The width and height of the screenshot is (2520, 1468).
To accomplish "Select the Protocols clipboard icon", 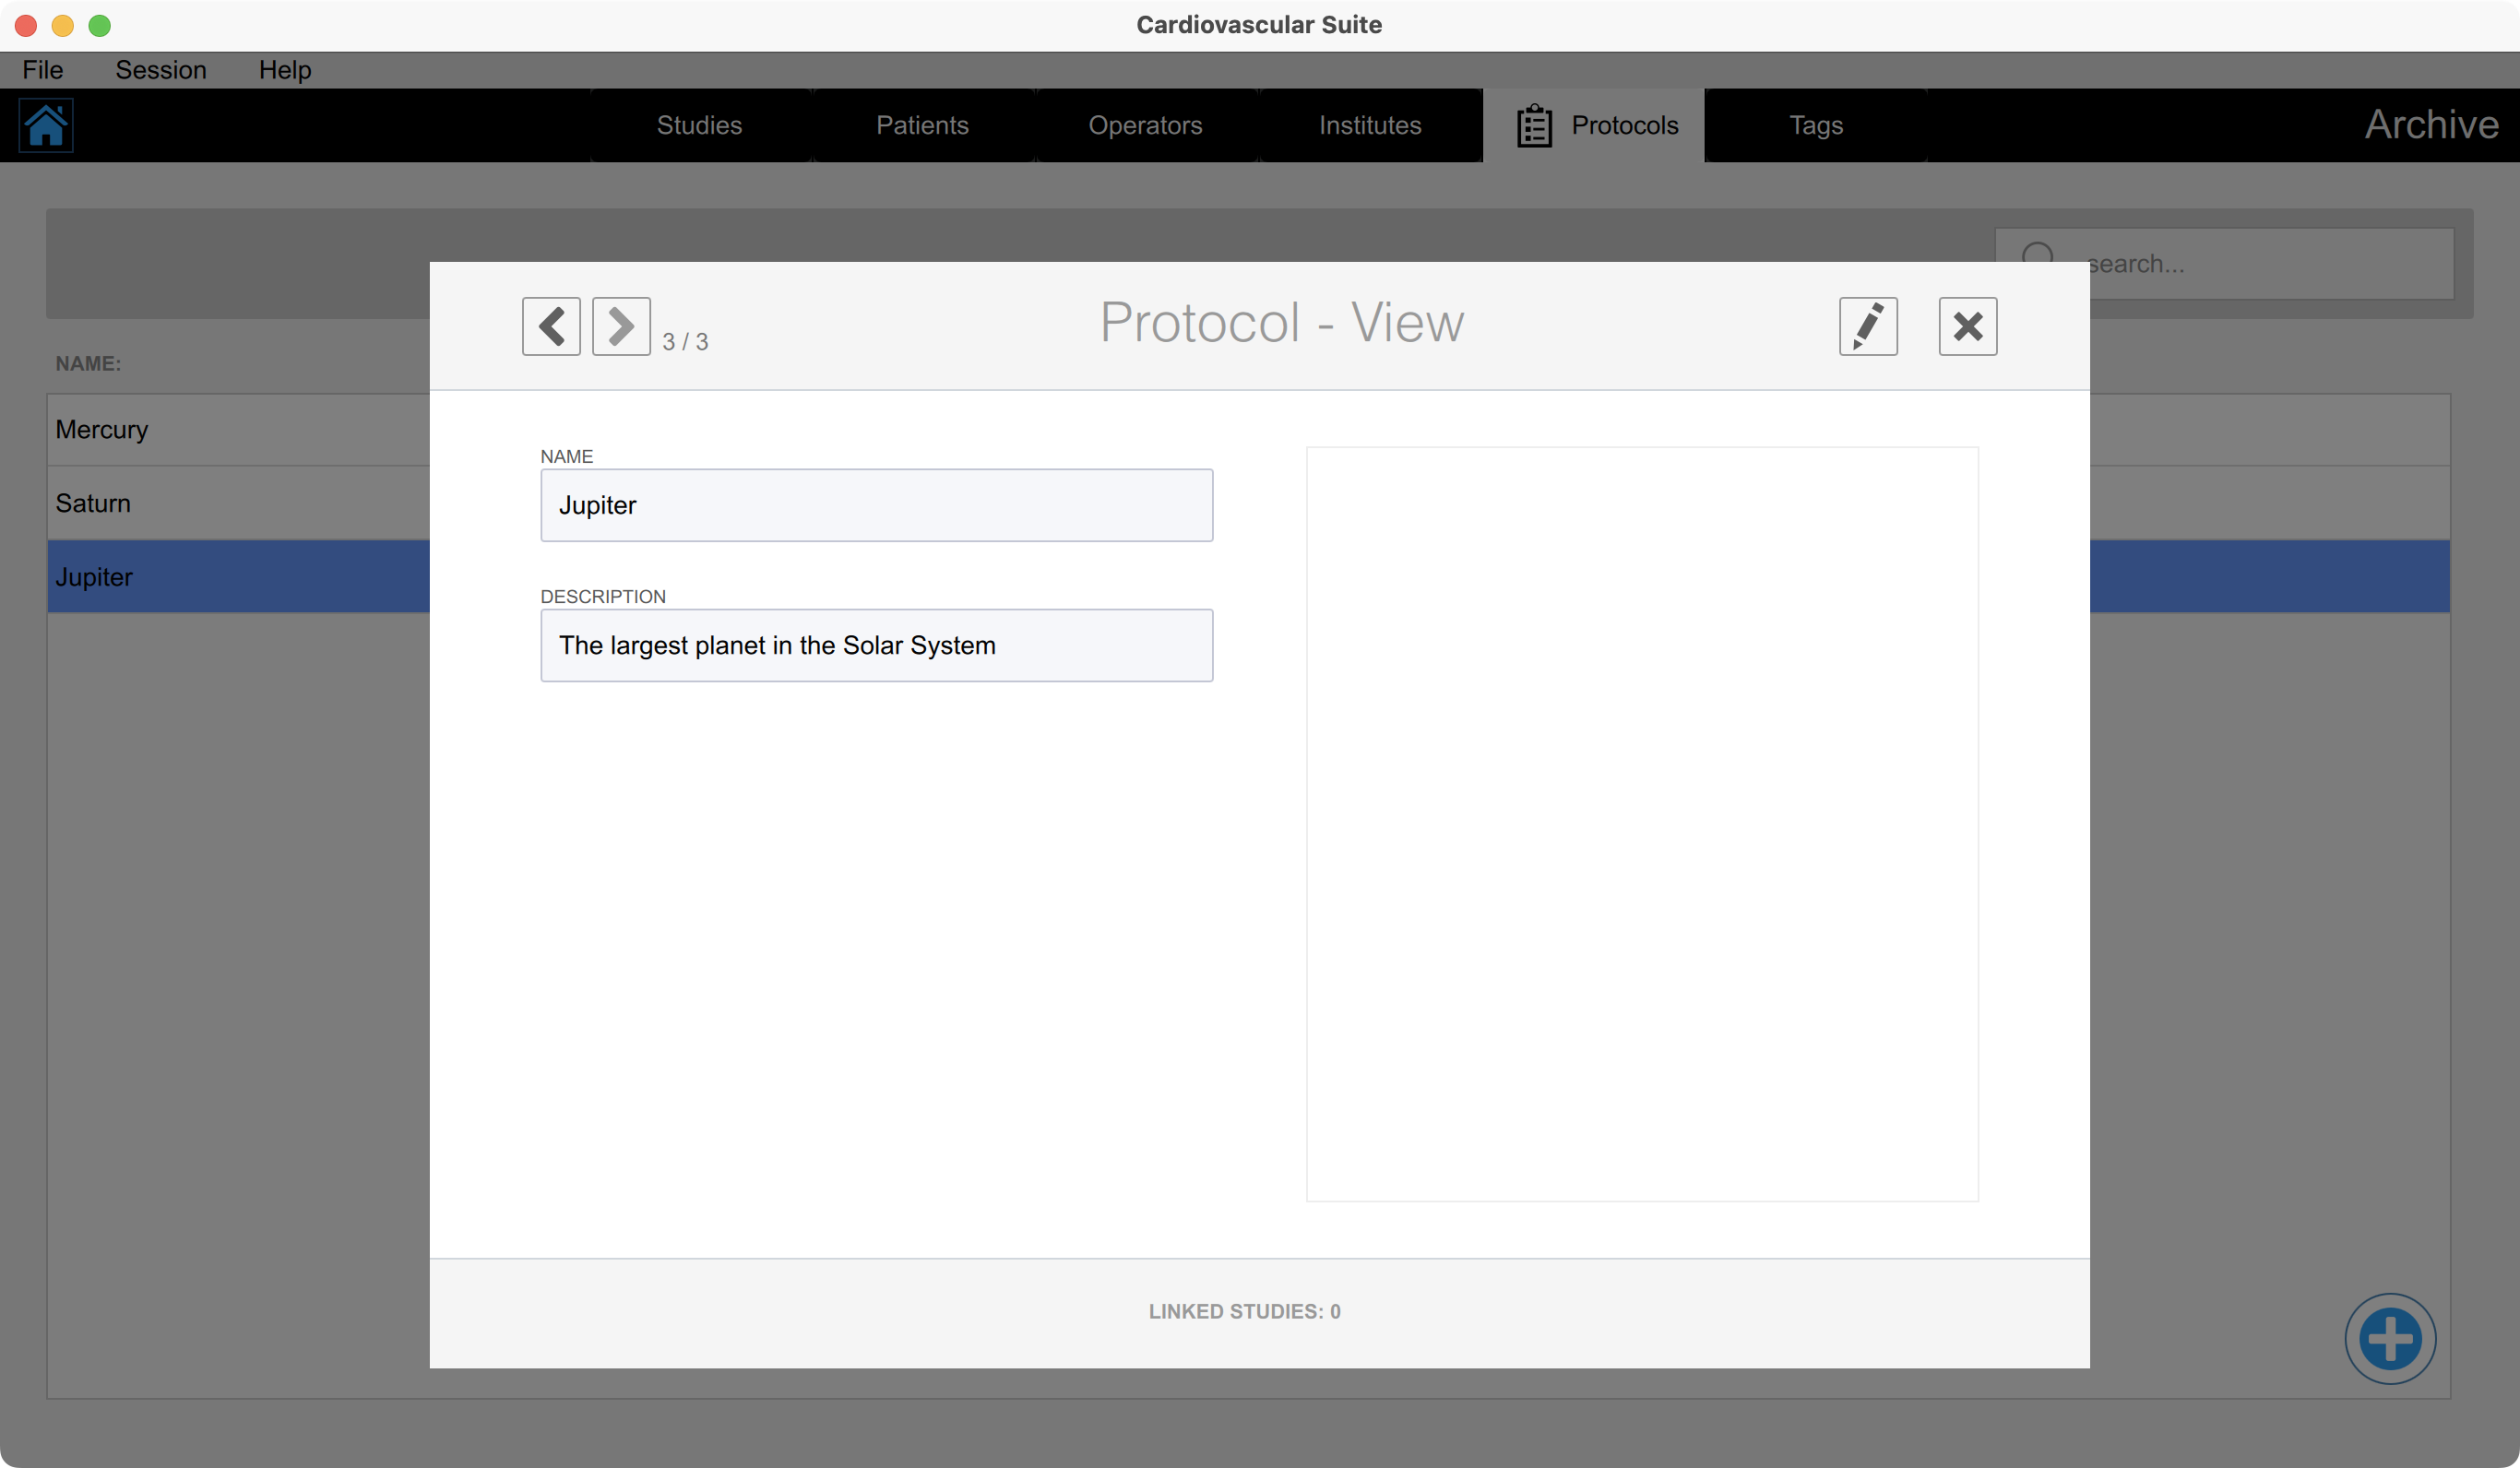I will (1534, 125).
